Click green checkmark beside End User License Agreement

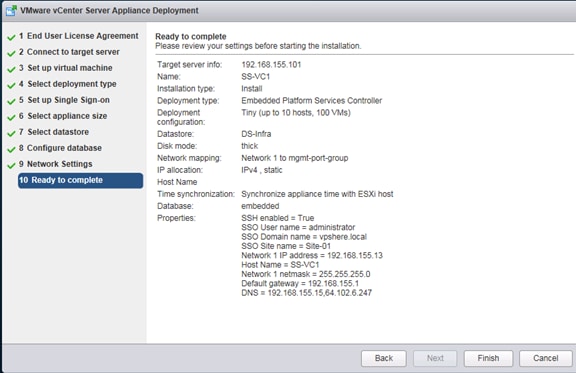click(11, 37)
